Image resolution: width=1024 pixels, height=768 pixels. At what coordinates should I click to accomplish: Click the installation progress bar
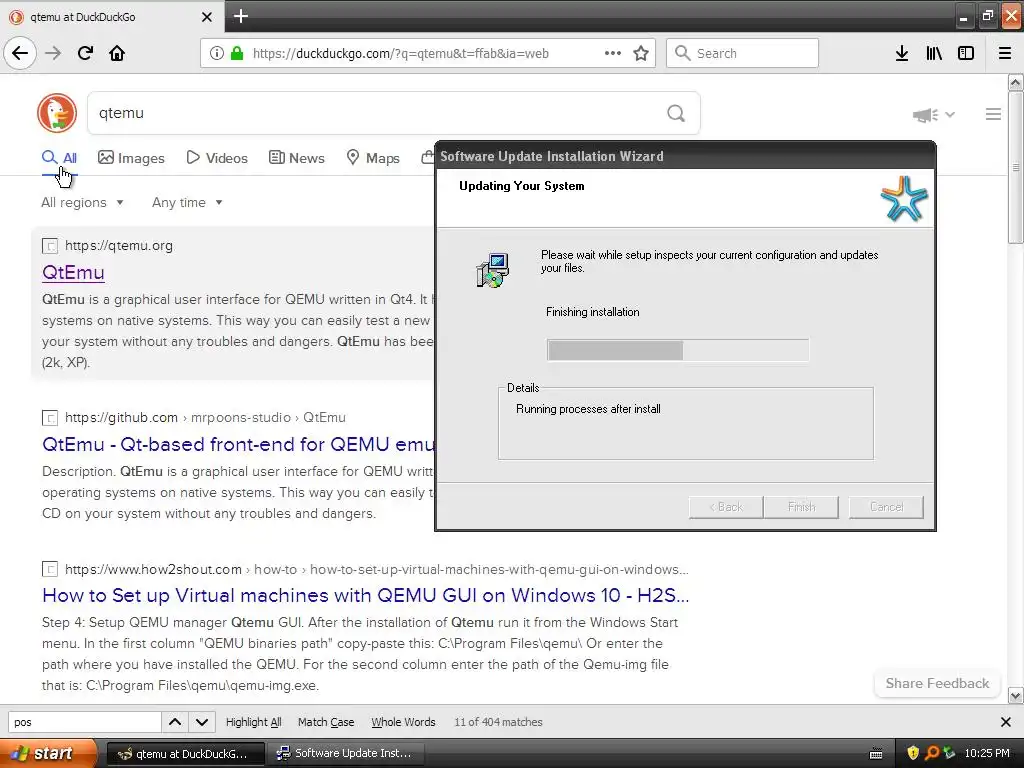(678, 350)
